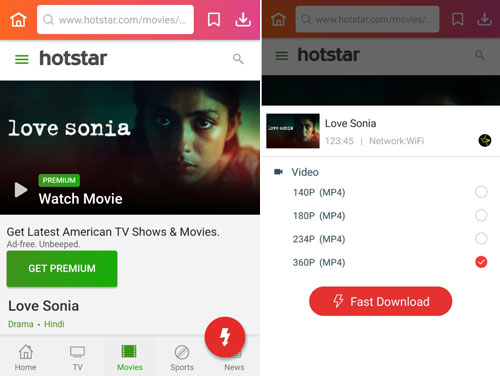Toggle the checked 360P (MP4) option

(481, 262)
